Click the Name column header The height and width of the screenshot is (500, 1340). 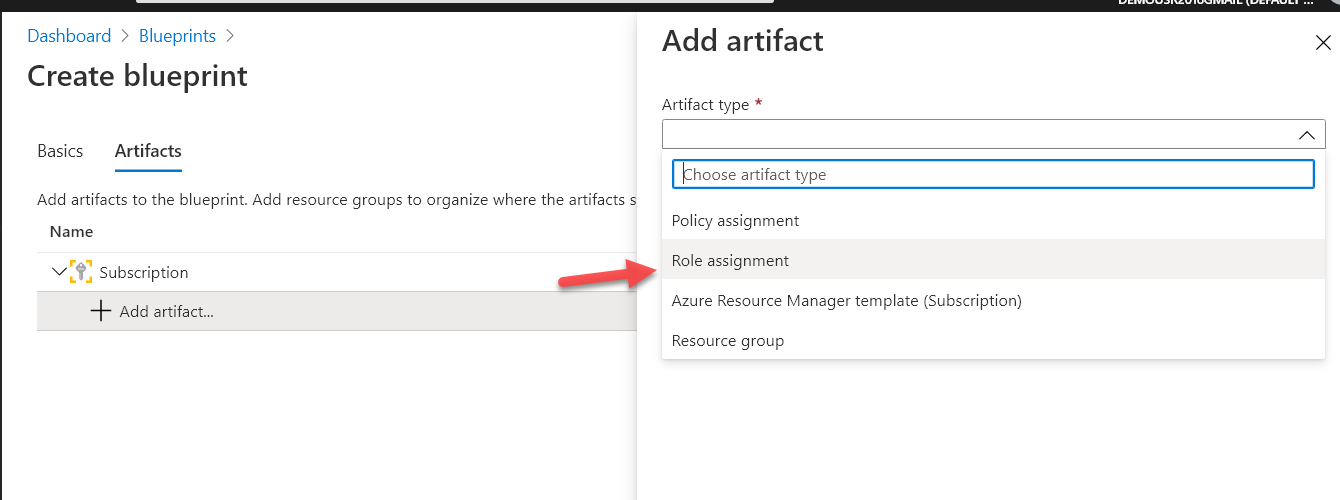[x=71, y=231]
